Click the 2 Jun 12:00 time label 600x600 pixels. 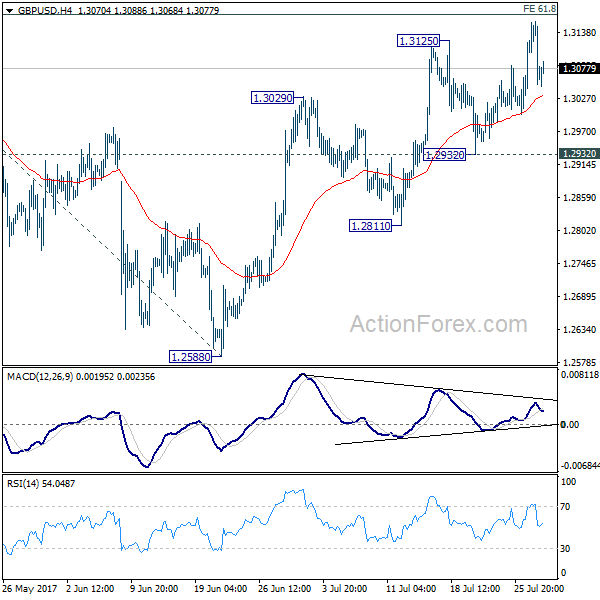(90, 588)
